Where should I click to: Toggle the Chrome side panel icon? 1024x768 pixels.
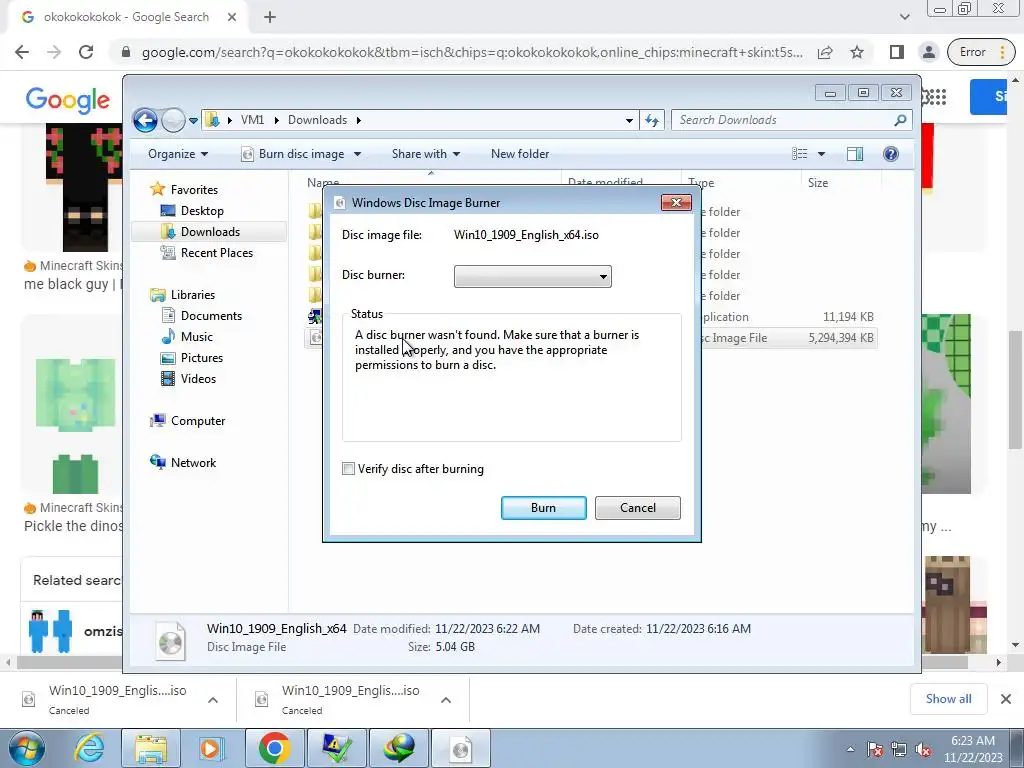tap(897, 52)
